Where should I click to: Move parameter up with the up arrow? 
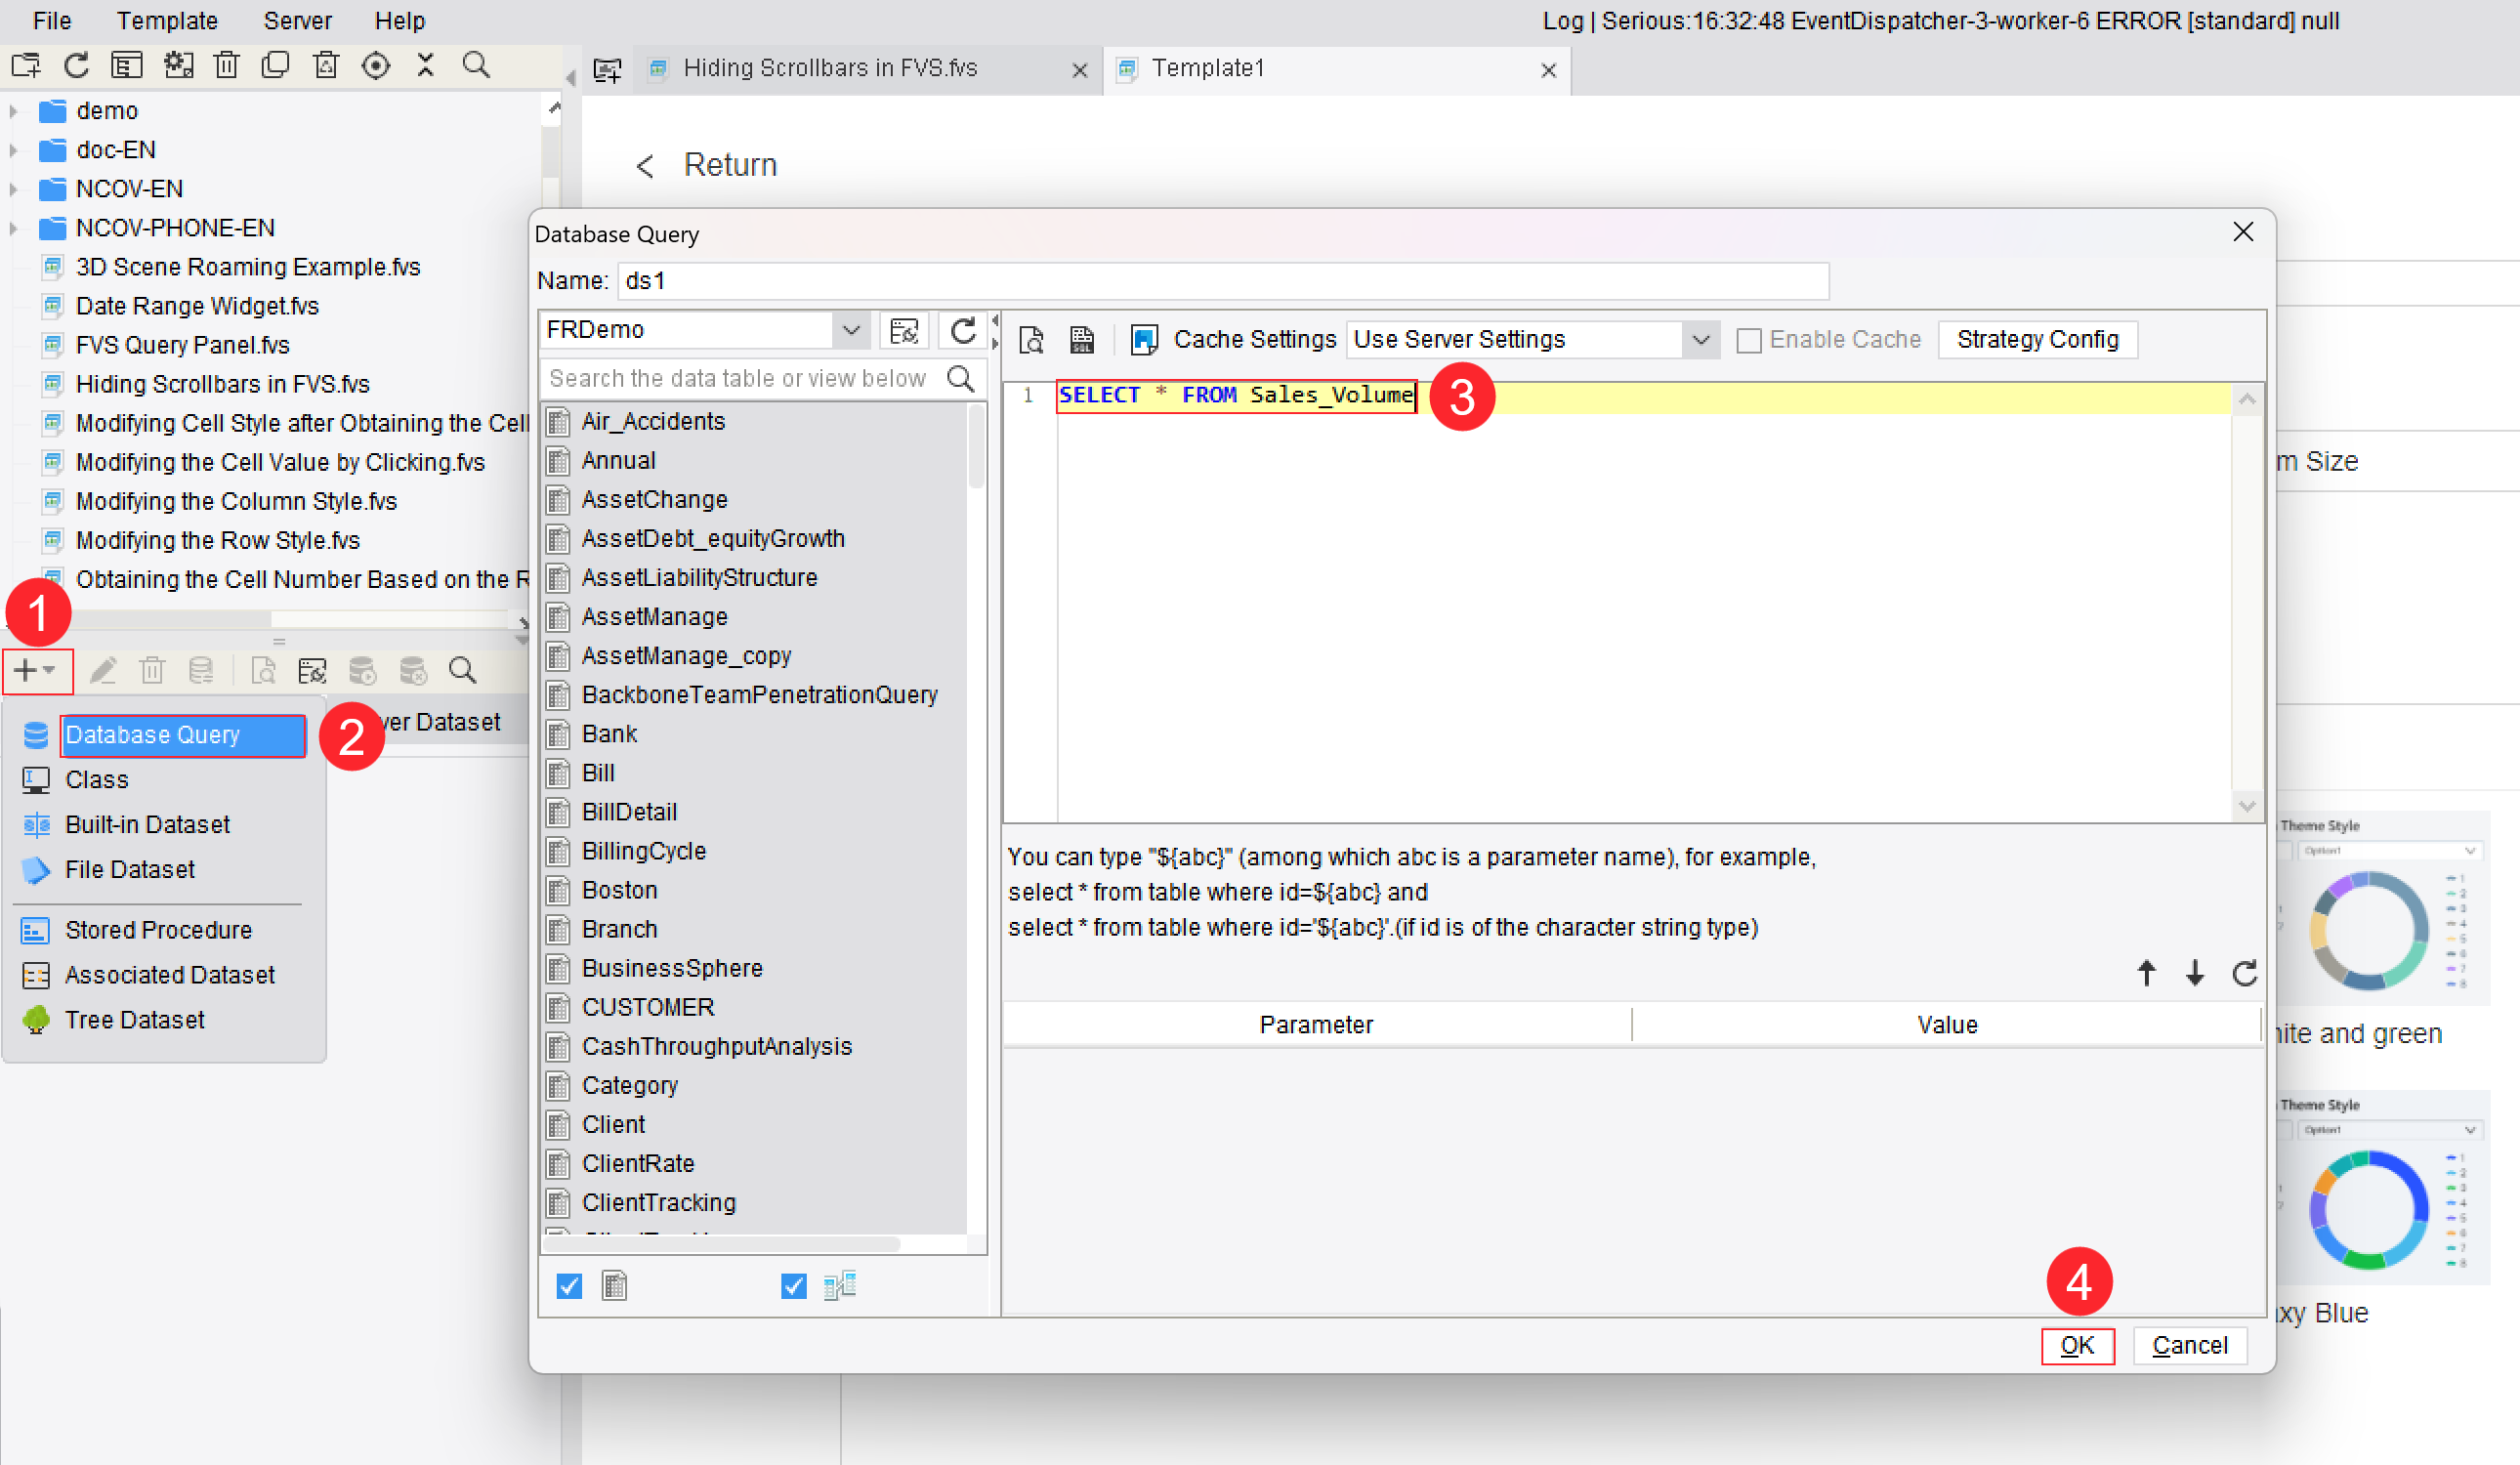(x=2146, y=973)
